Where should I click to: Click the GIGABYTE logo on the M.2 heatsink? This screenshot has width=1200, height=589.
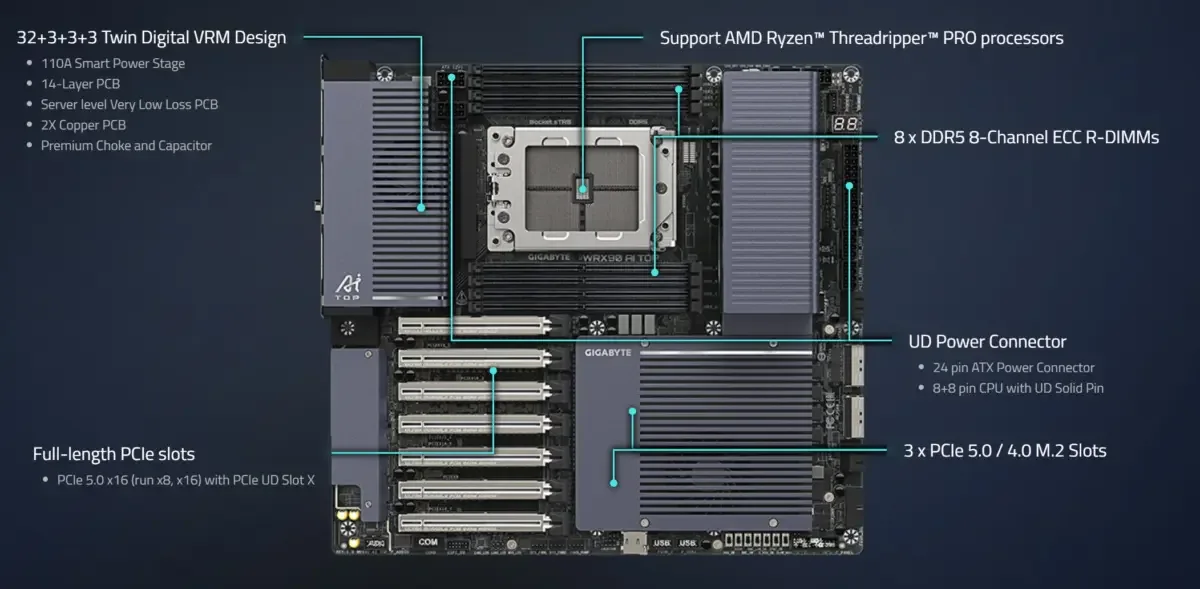[608, 353]
